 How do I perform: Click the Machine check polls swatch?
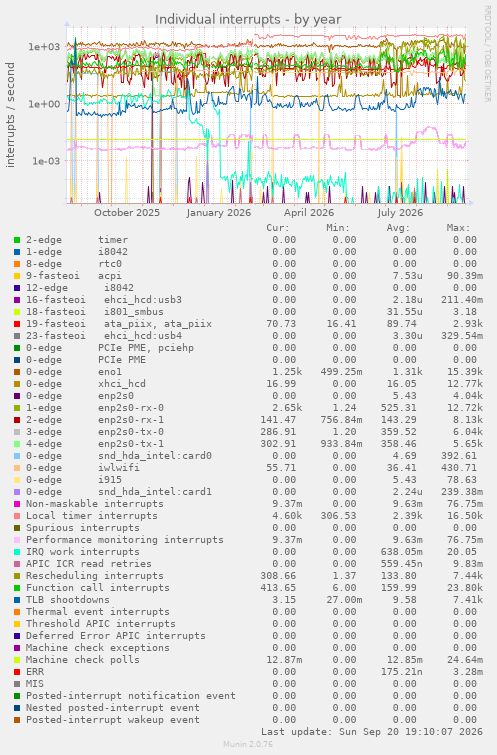pyautogui.click(x=17, y=660)
